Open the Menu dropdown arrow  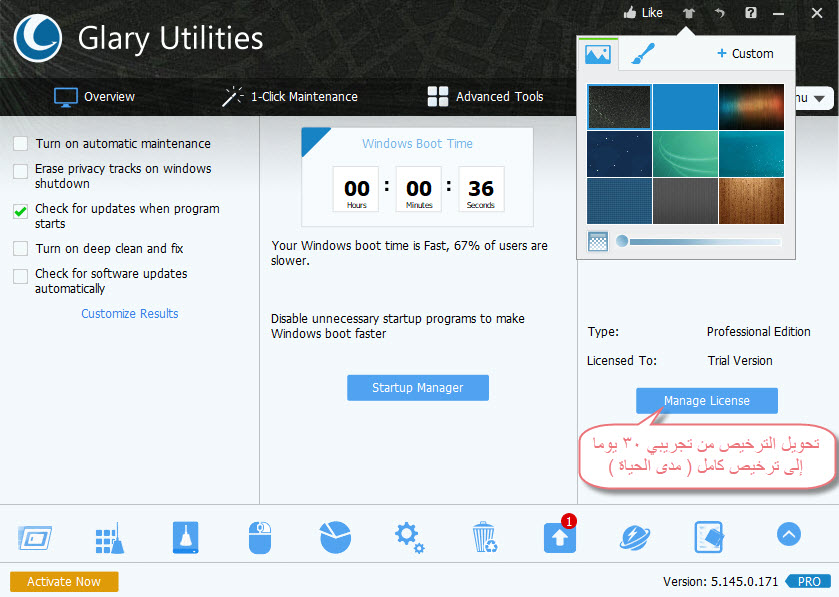pos(818,99)
